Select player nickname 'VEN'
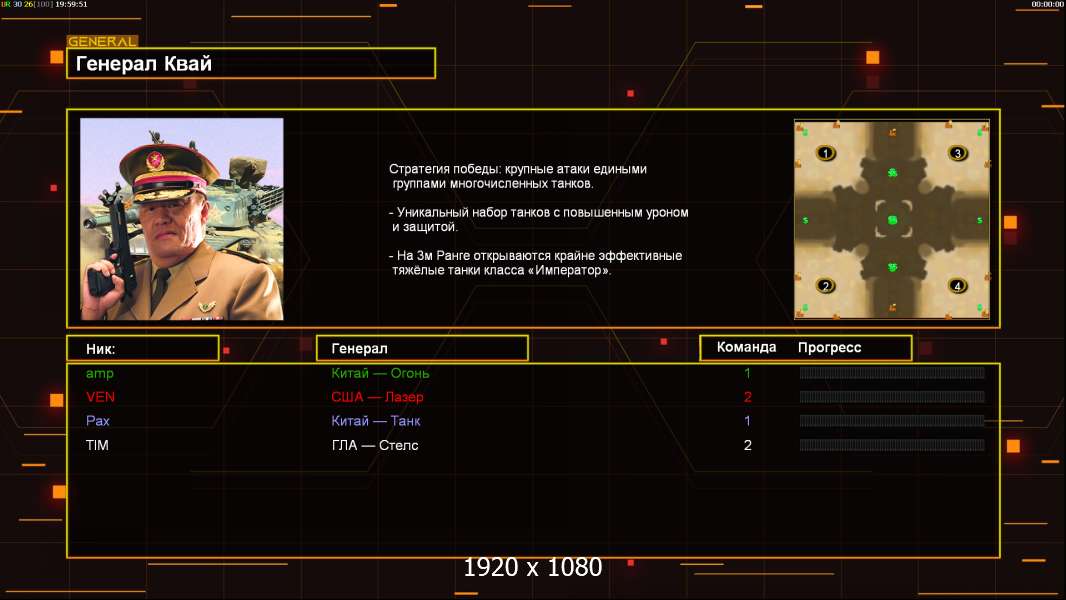 (x=101, y=397)
